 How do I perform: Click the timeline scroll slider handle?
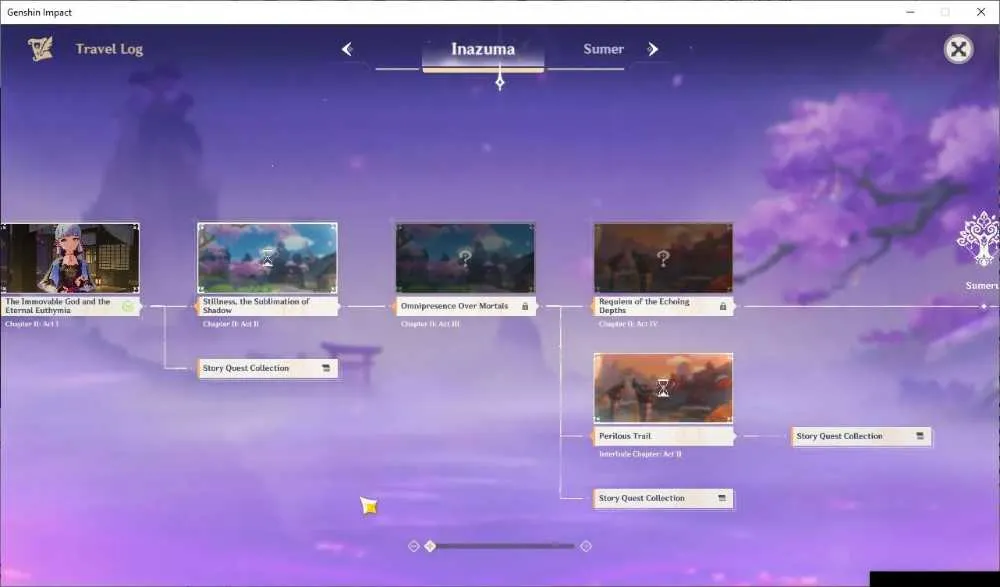(430, 546)
